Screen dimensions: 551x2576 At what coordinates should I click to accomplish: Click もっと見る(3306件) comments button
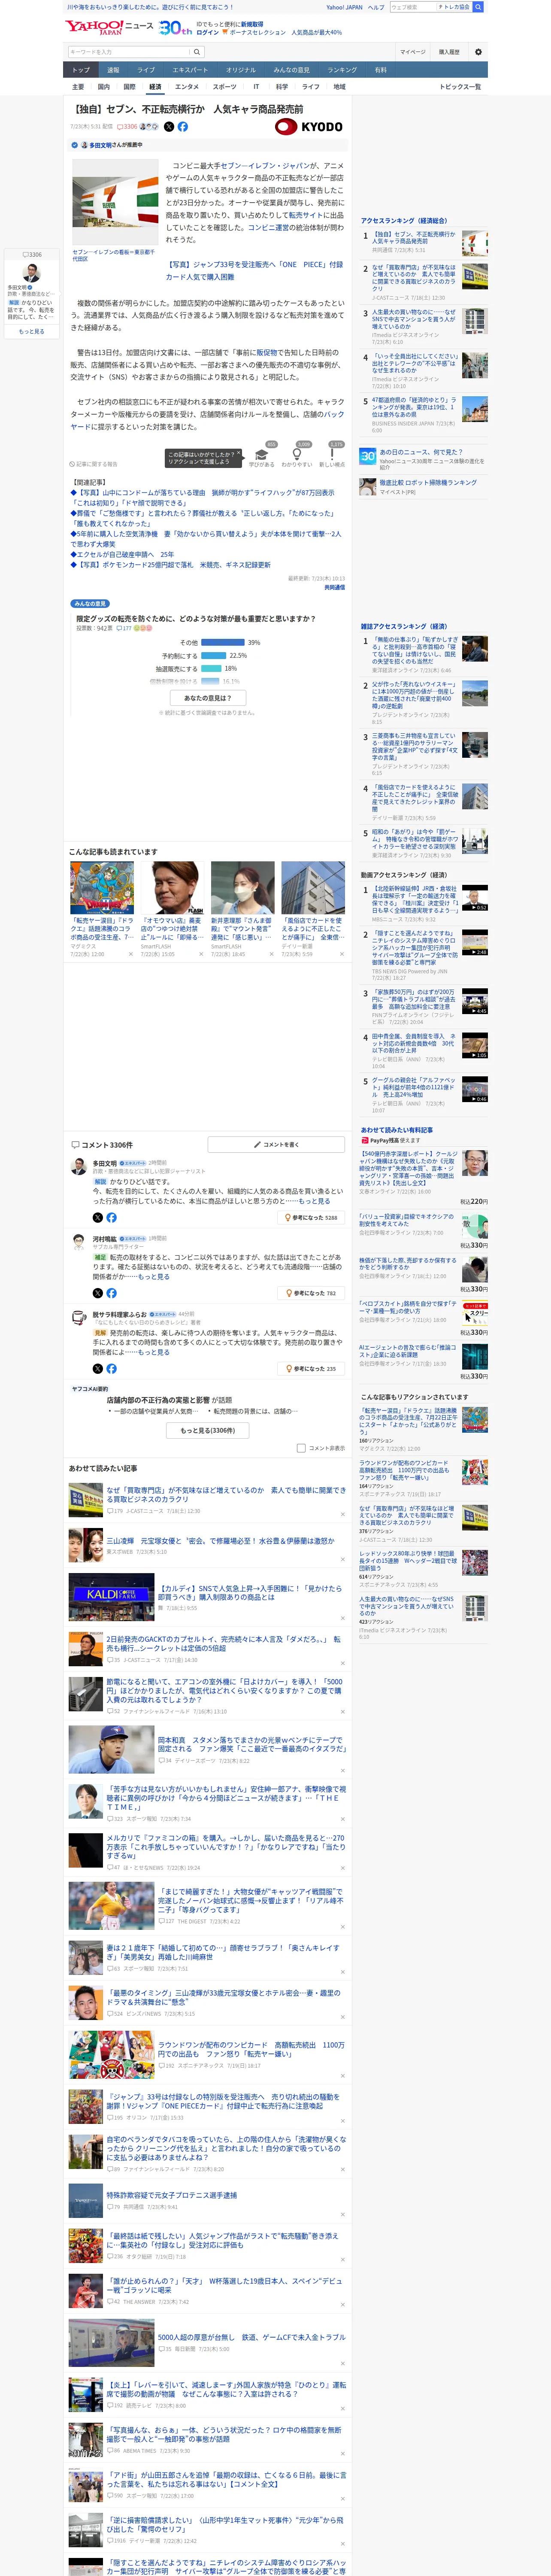tap(208, 1431)
